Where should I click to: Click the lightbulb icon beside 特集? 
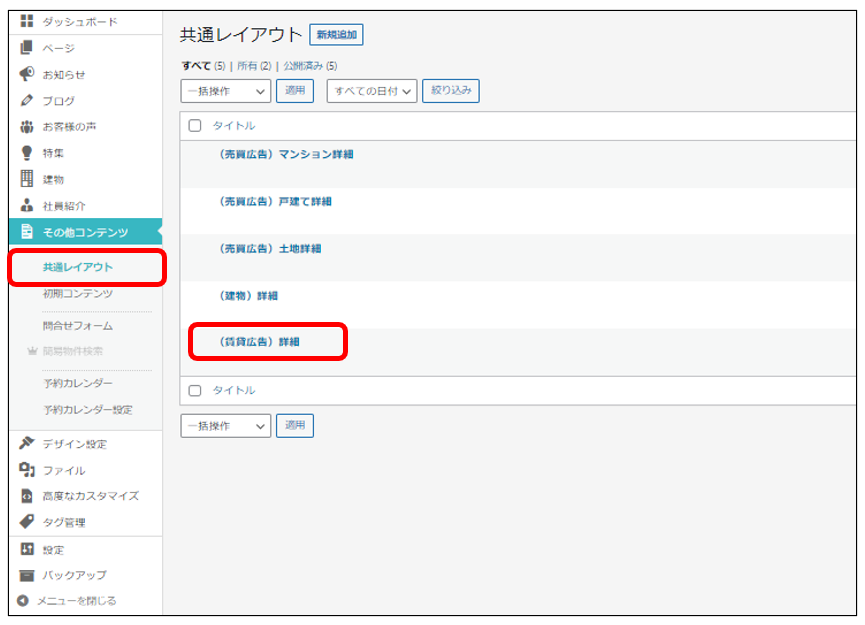27,153
